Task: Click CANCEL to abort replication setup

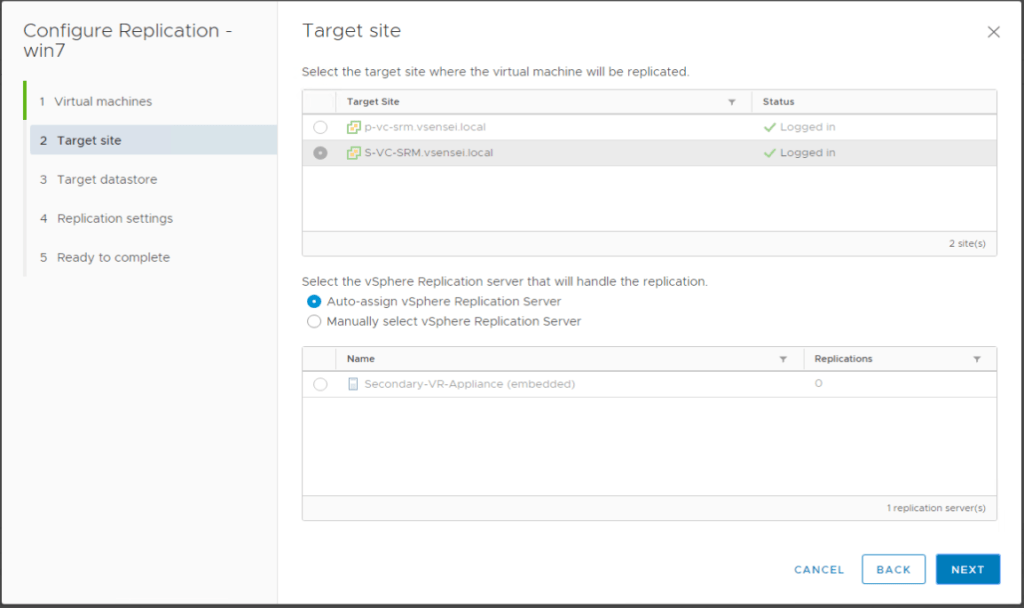Action: pyautogui.click(x=819, y=569)
